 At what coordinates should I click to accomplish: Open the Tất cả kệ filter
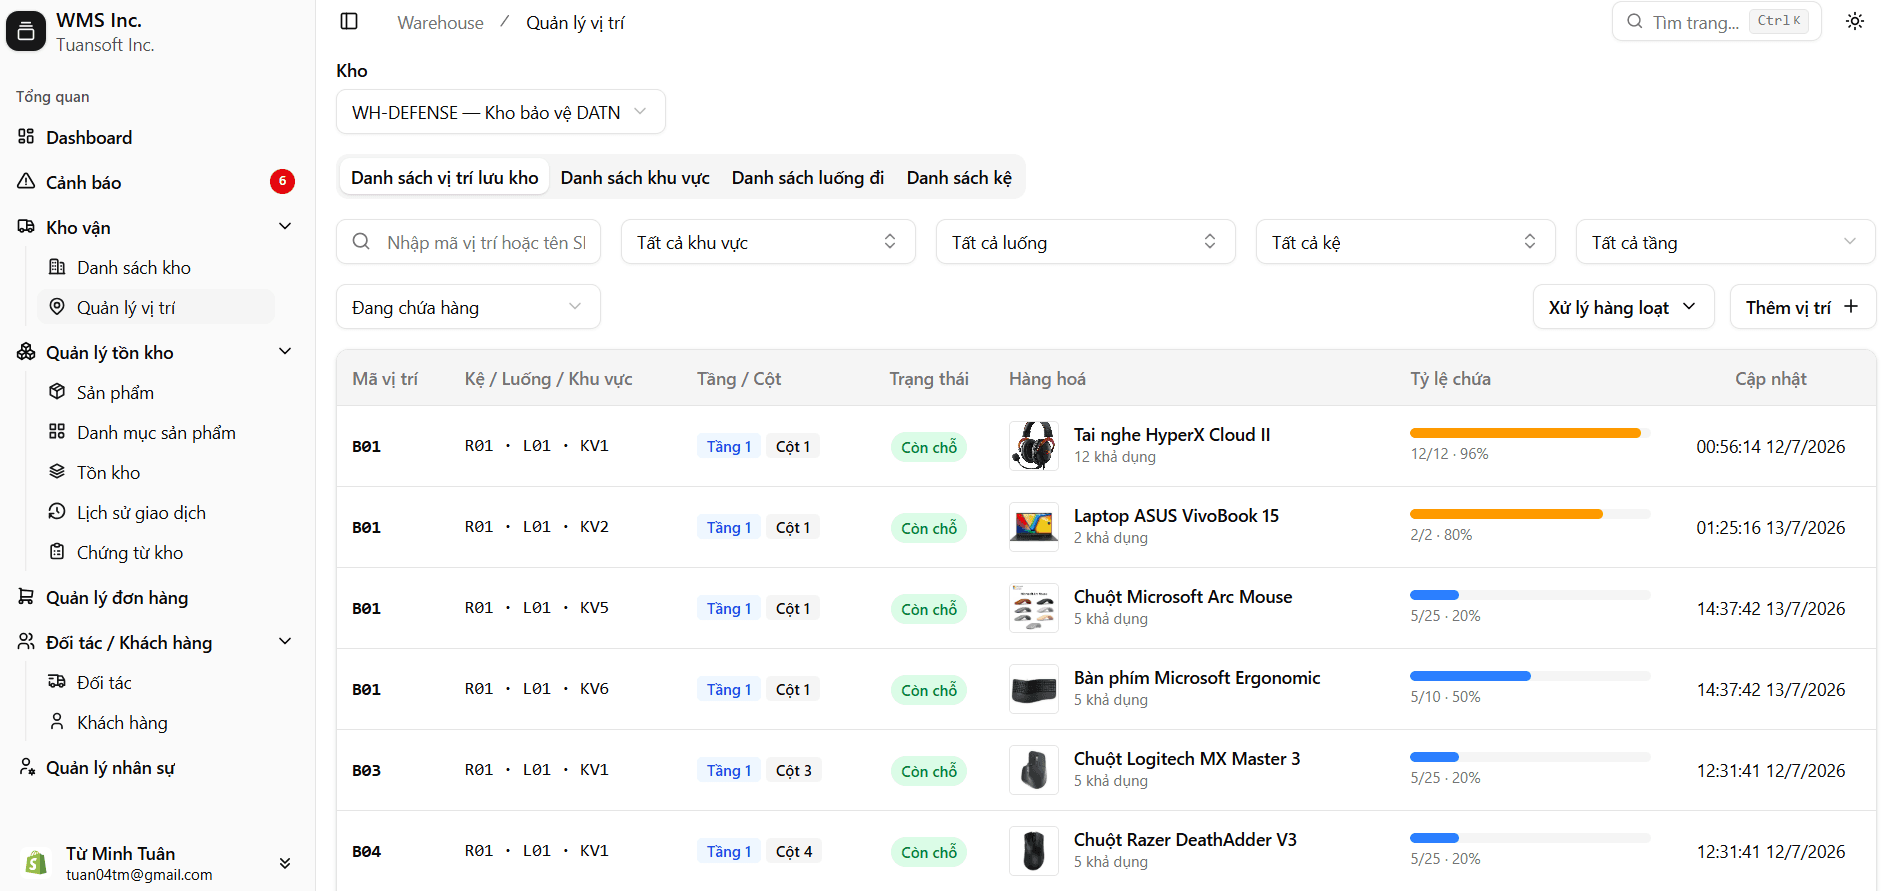tap(1406, 242)
